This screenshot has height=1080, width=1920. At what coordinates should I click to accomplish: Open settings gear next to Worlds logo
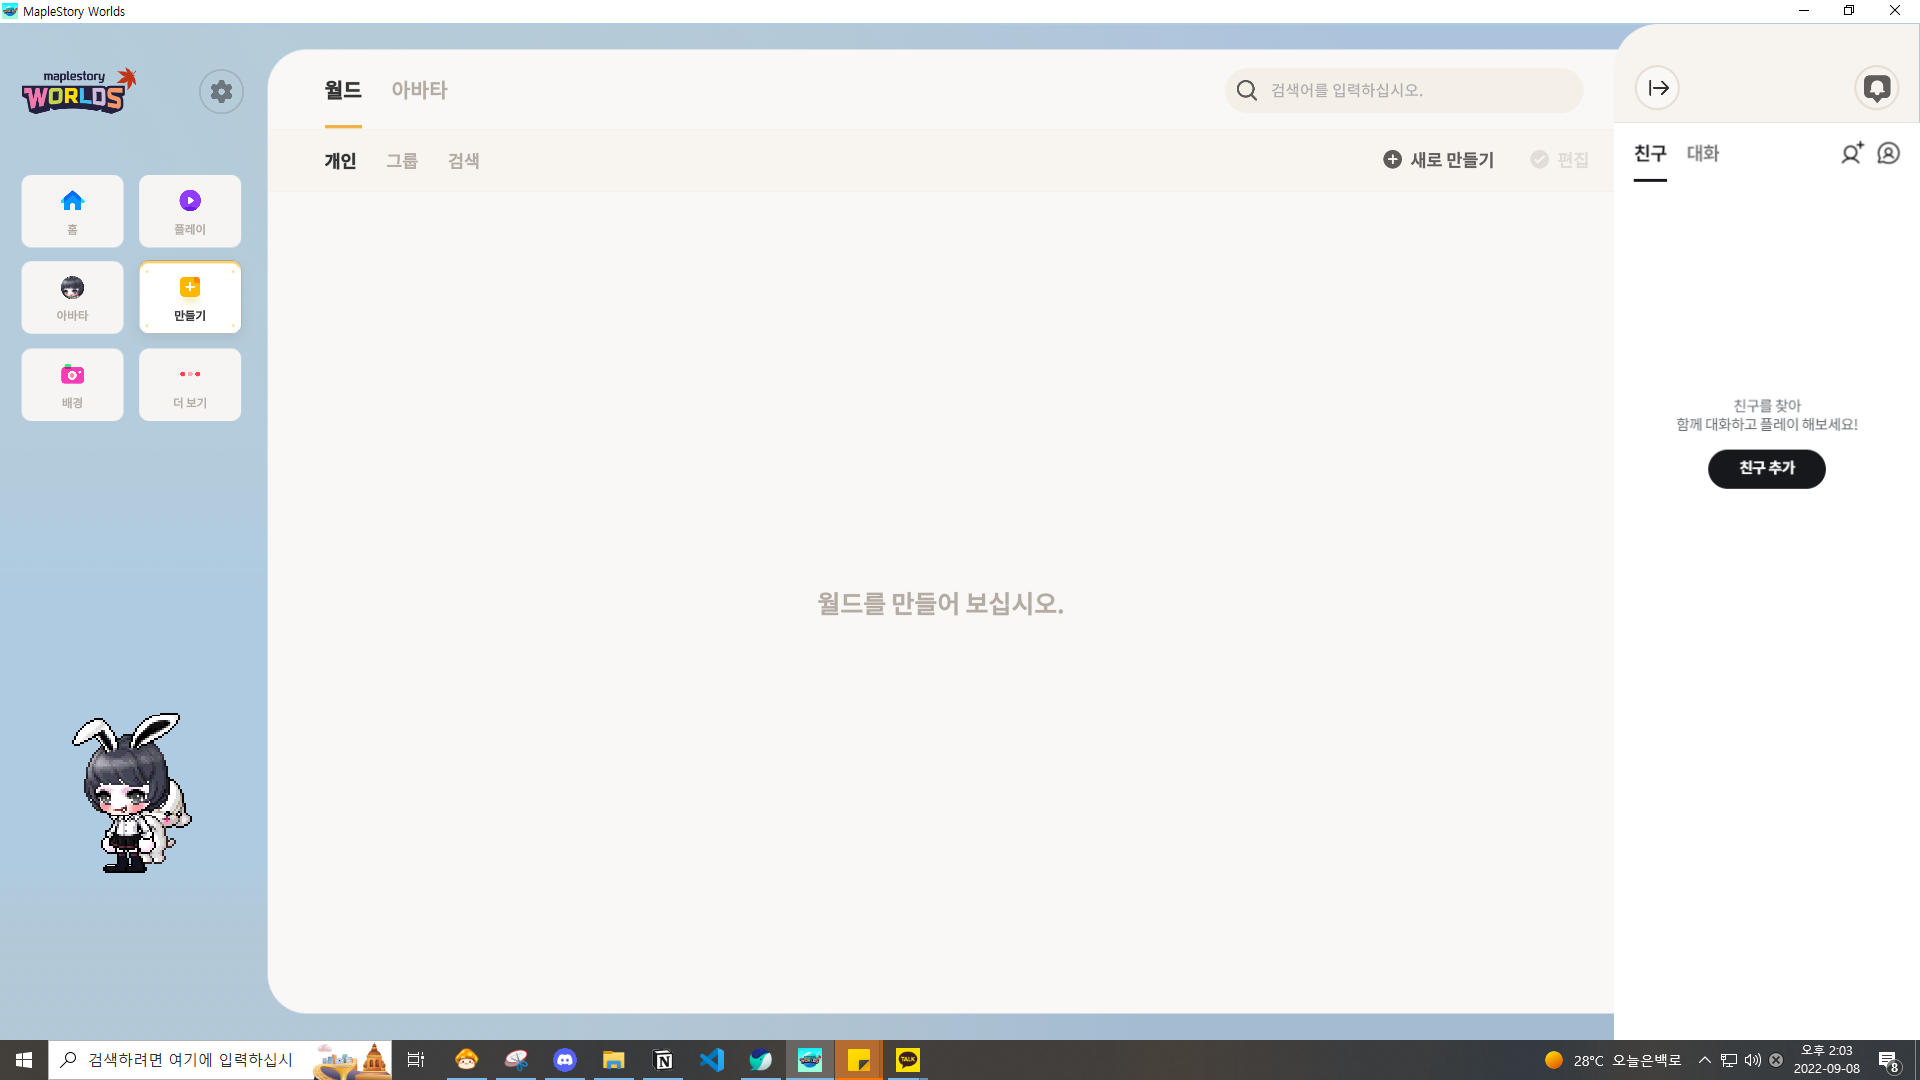point(221,92)
